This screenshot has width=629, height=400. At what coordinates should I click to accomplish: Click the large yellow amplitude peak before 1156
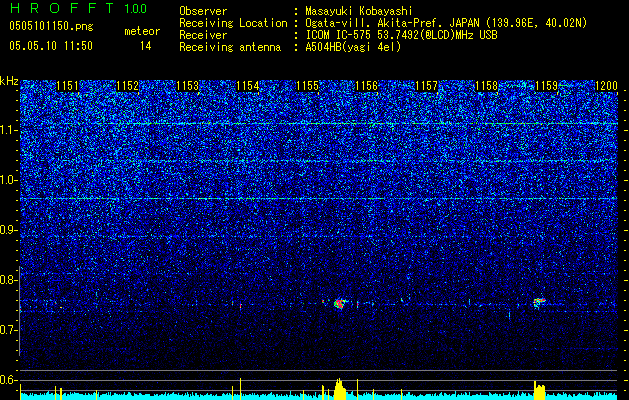tap(339, 388)
